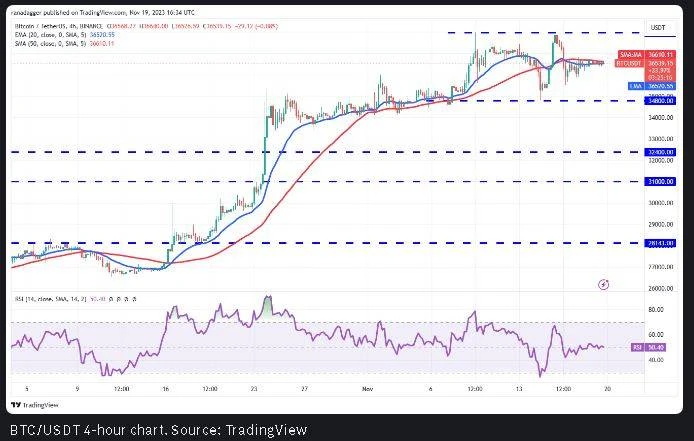
Task: Click the 16 date label on the time axis
Action: tap(166, 389)
